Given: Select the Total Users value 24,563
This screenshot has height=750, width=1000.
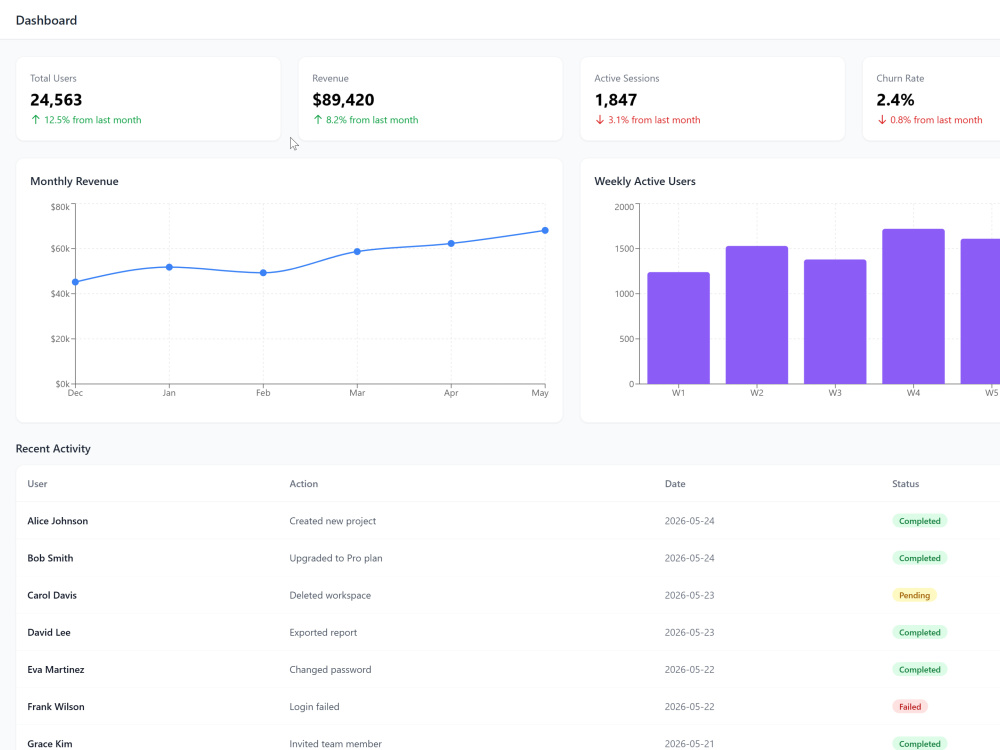Looking at the screenshot, I should coord(56,100).
